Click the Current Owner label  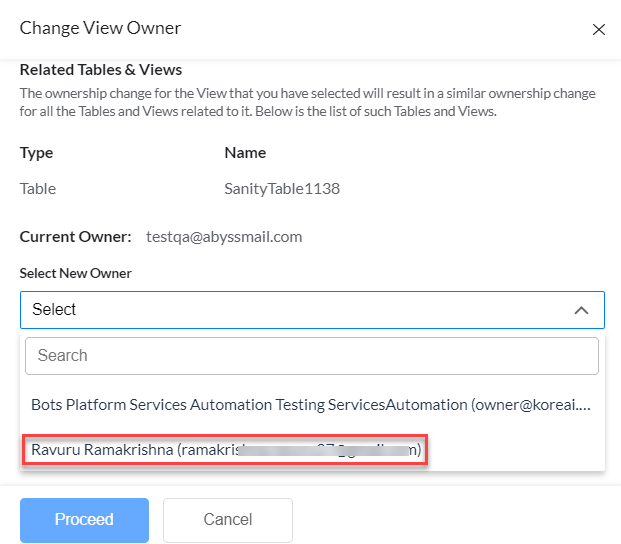[75, 237]
